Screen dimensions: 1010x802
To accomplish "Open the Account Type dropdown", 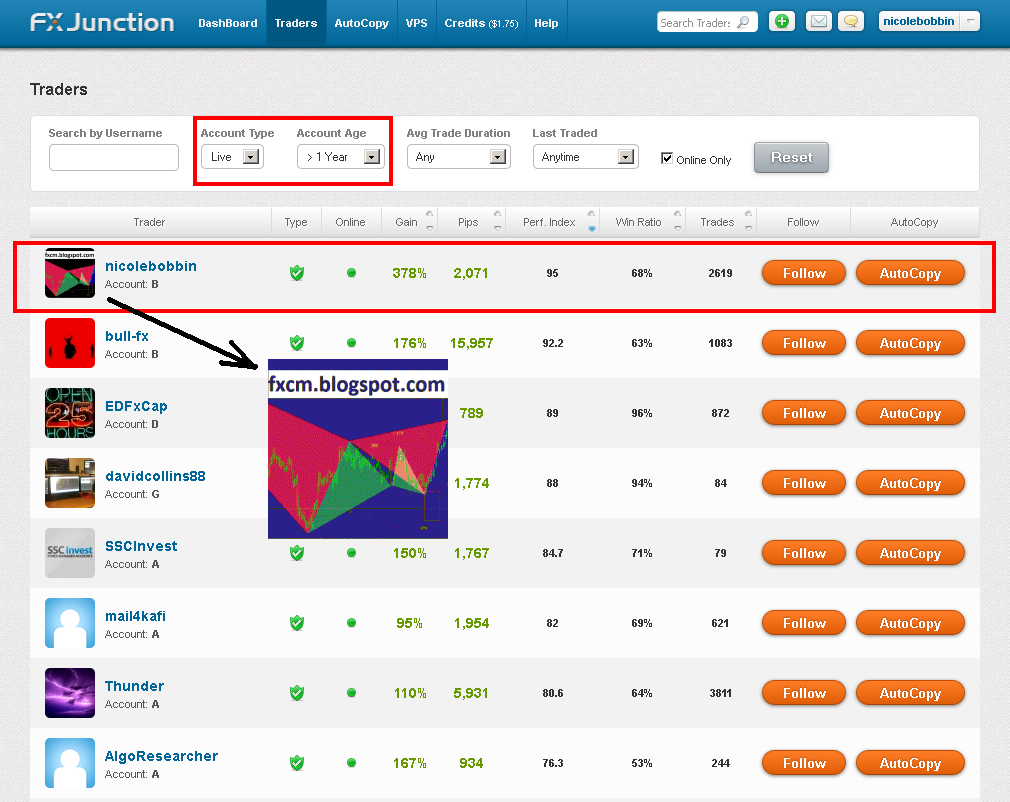I will 232,157.
